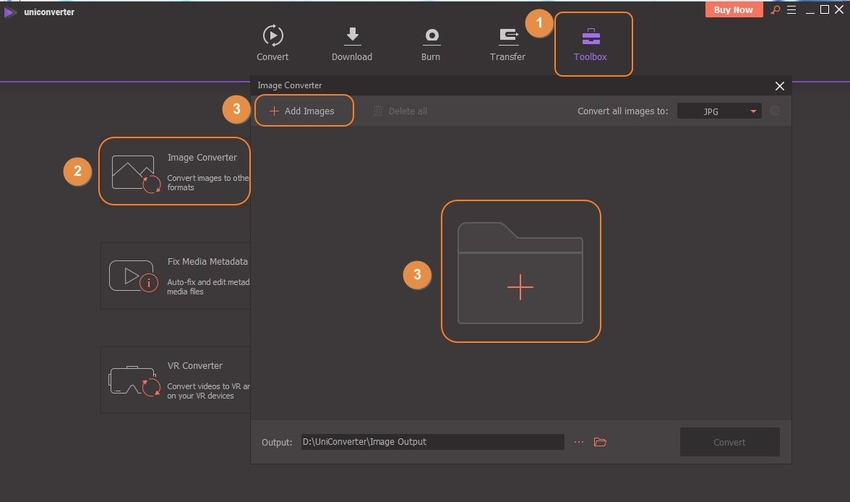Open the Toolbox tab
850x502 pixels.
click(x=592, y=44)
